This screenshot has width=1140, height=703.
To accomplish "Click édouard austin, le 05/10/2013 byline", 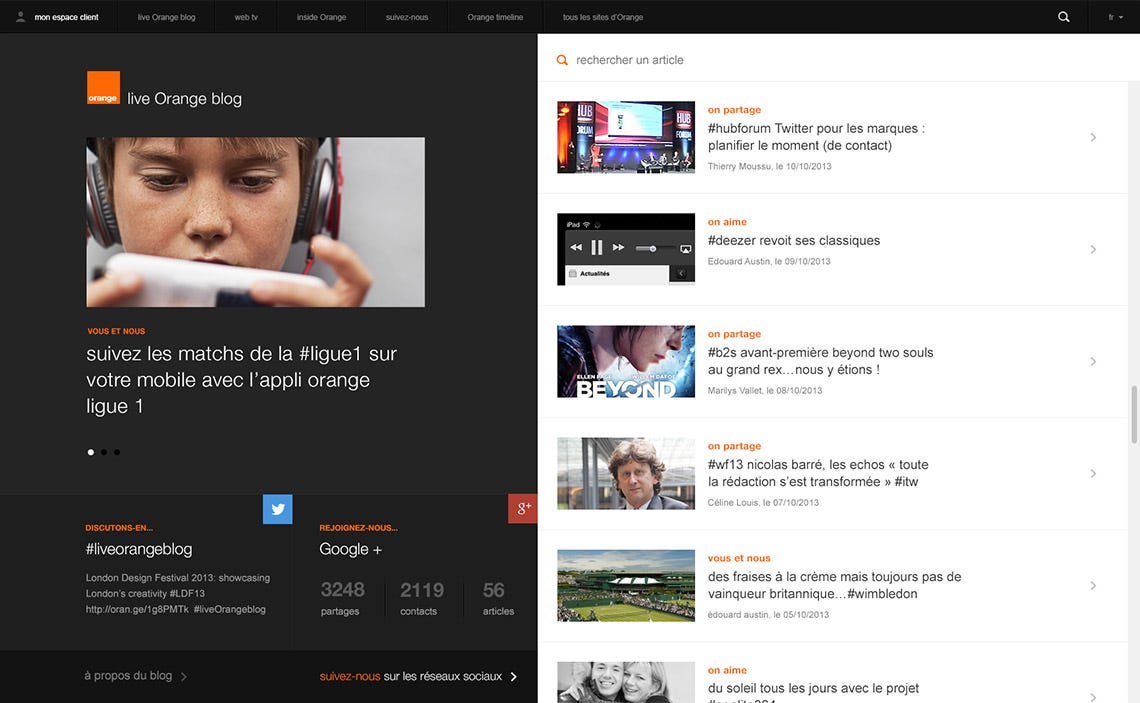I will pyautogui.click(x=768, y=614).
